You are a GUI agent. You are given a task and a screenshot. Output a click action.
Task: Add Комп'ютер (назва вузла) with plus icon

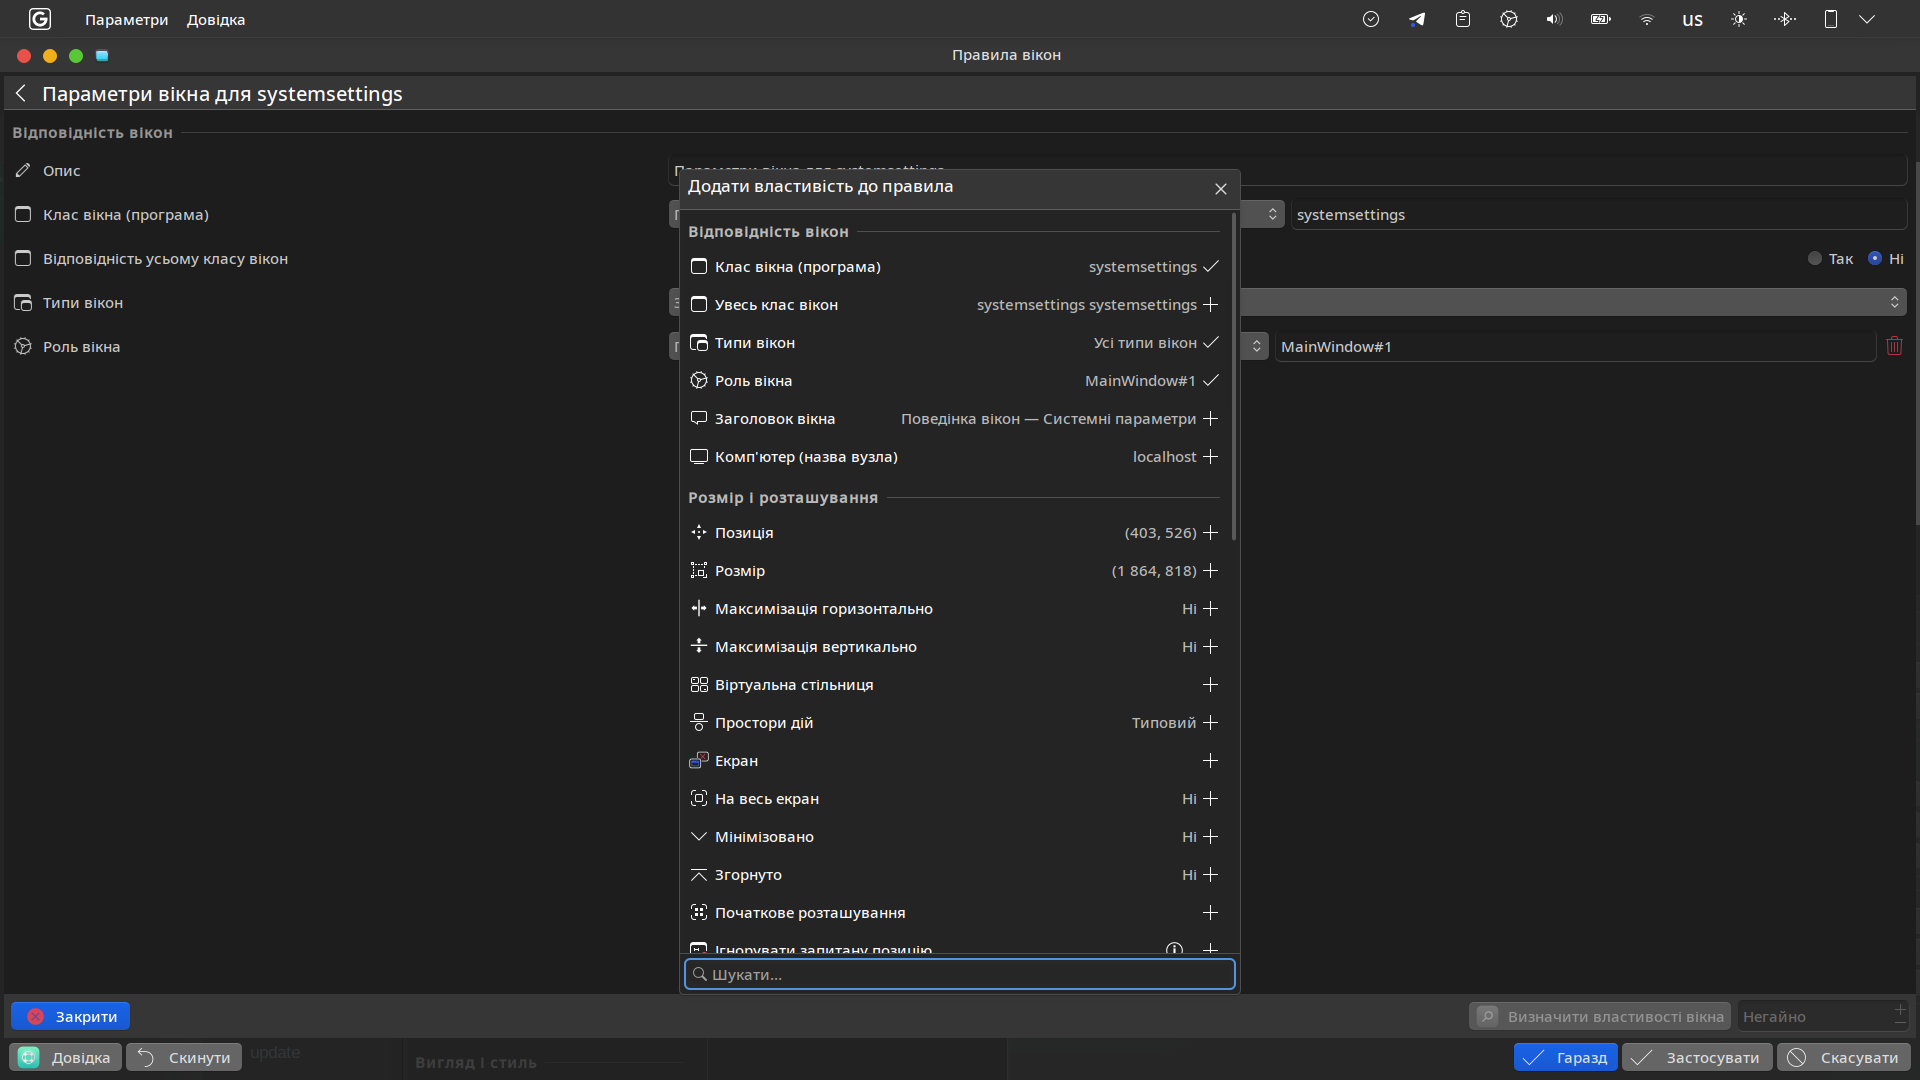pos(1210,457)
